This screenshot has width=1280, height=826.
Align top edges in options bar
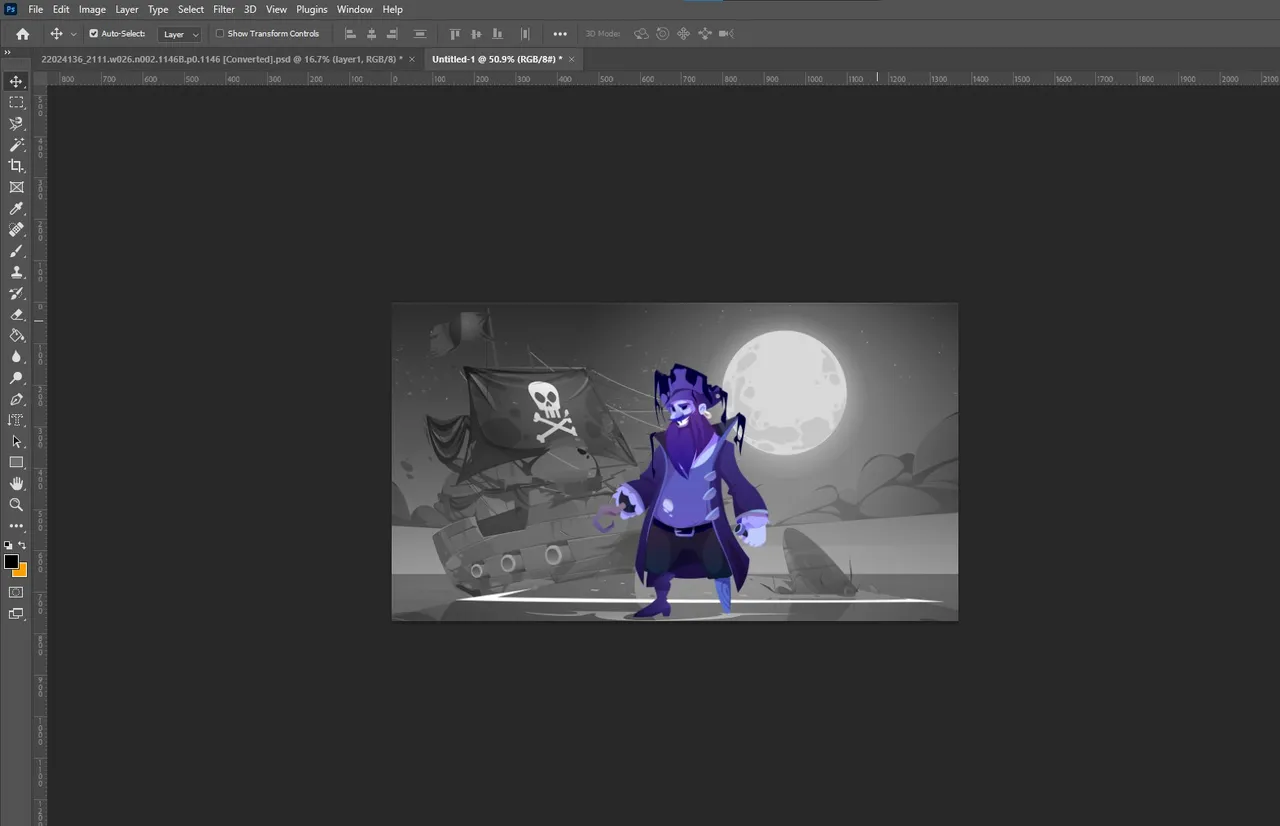tap(455, 34)
